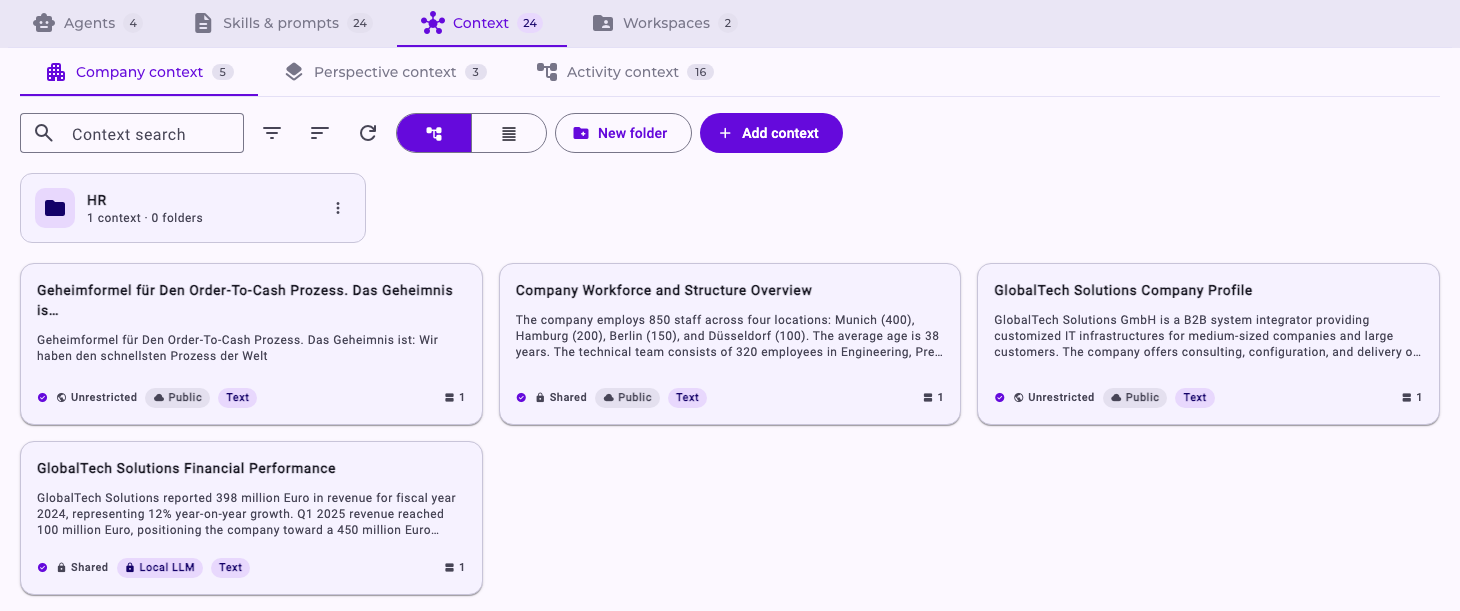
Task: Click the Context search field
Action: pos(132,133)
